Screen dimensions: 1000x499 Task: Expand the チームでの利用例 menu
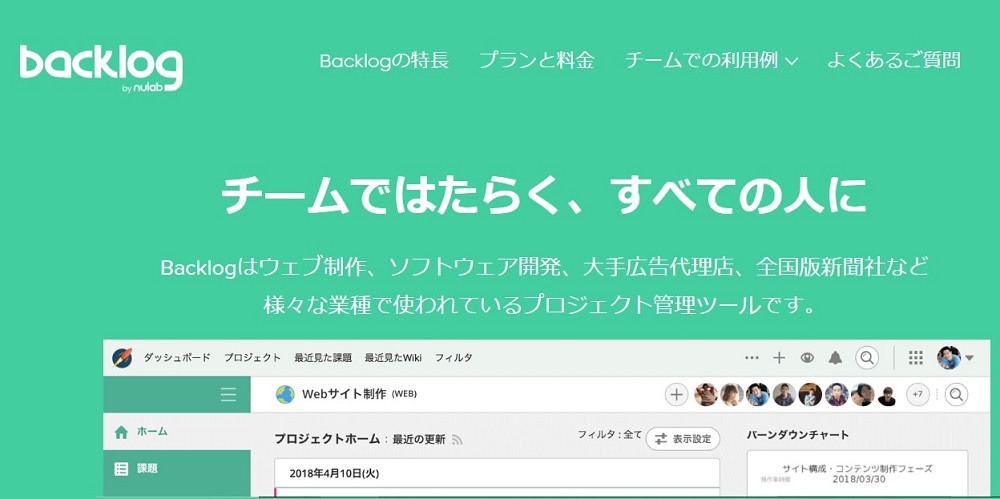711,61
